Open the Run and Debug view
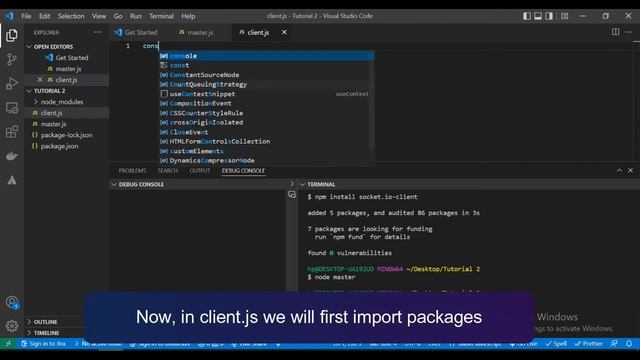Viewport: 640px width, 360px height. [x=12, y=83]
